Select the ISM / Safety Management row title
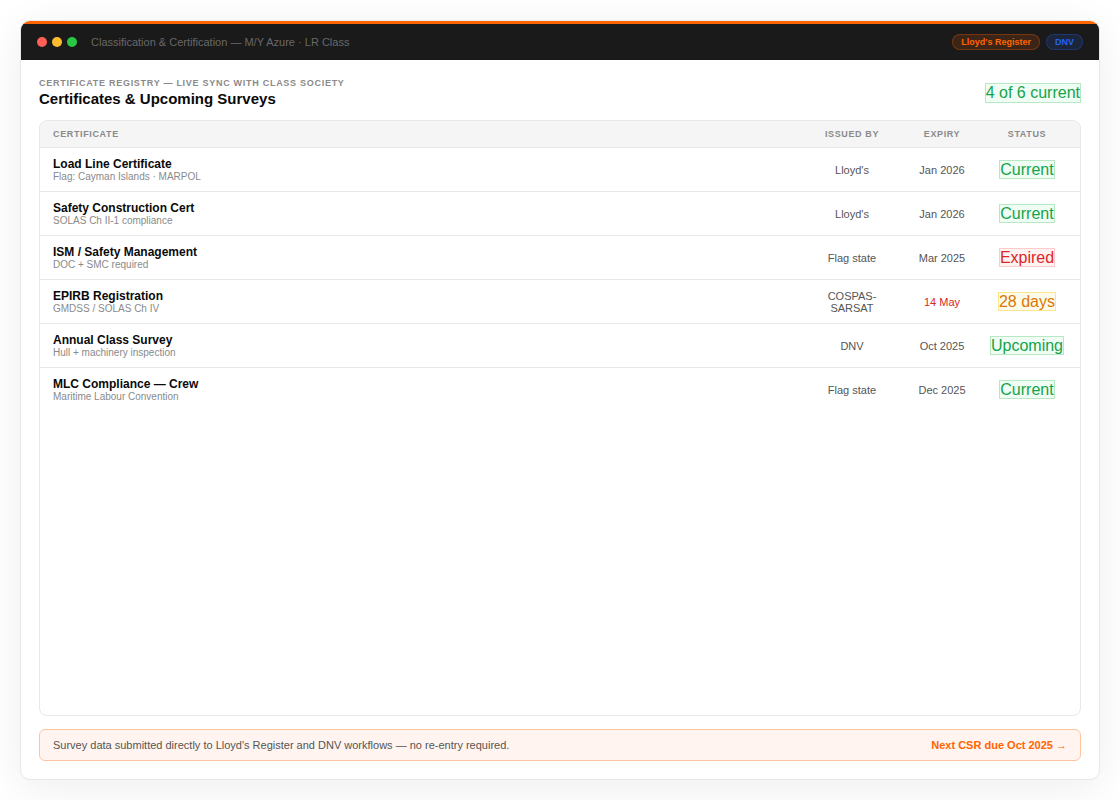 point(125,251)
